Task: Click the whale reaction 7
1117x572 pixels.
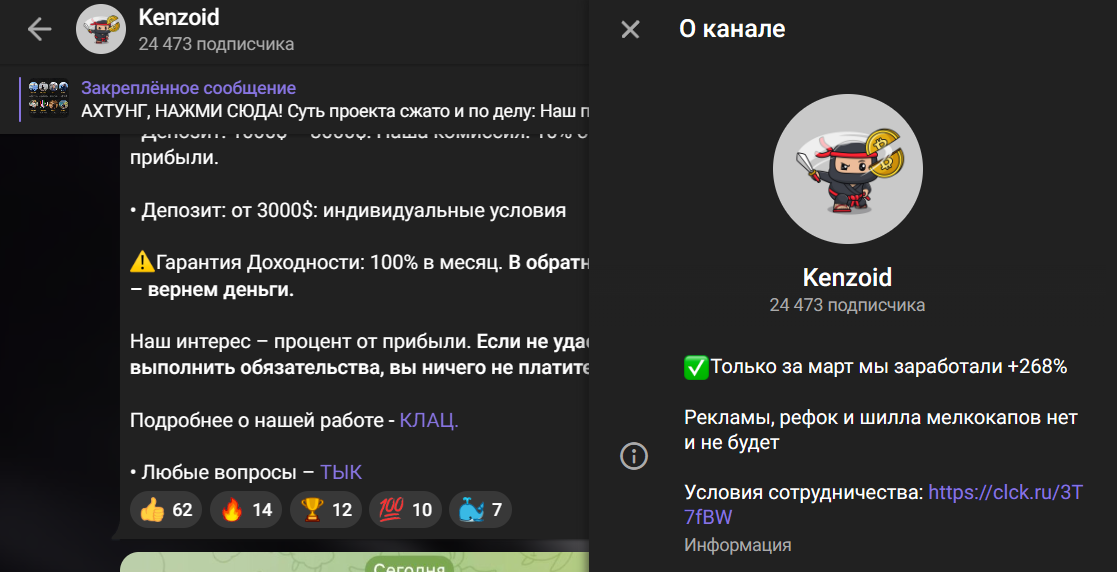Action: tap(480, 510)
